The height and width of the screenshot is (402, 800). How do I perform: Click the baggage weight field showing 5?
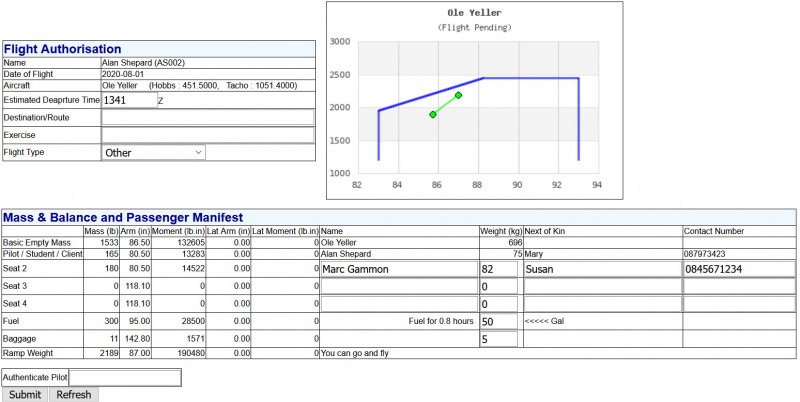(499, 338)
